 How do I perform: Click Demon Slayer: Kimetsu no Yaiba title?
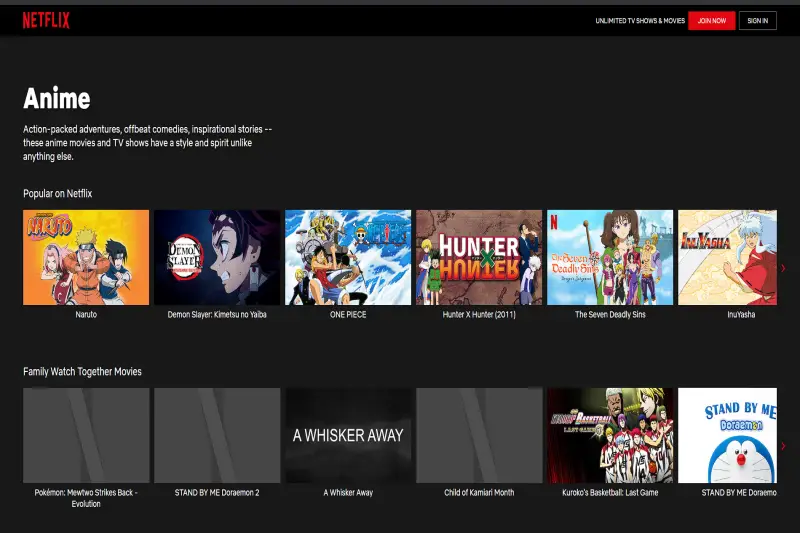tap(217, 315)
